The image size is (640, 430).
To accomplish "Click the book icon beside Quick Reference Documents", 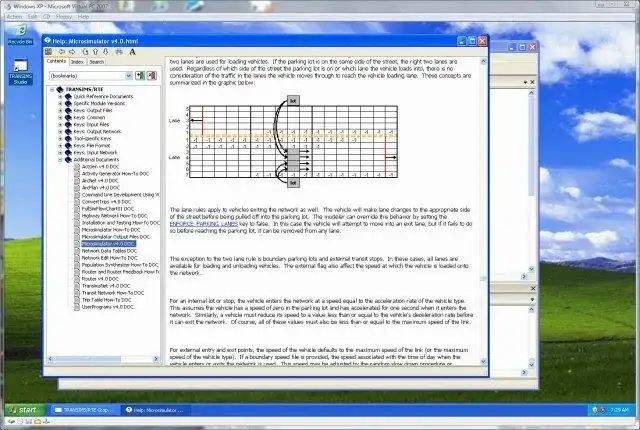I will click(68, 96).
